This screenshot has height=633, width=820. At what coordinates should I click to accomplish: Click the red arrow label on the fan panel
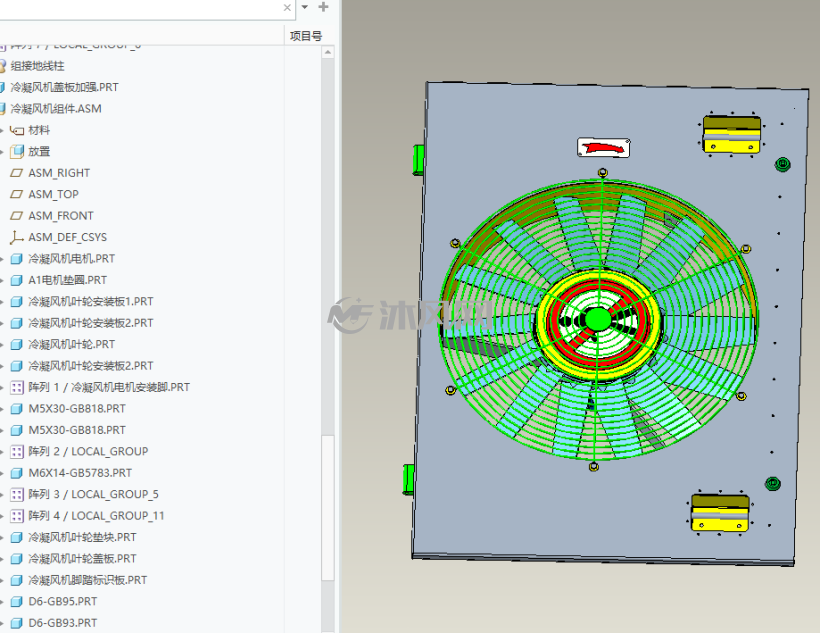[x=603, y=148]
